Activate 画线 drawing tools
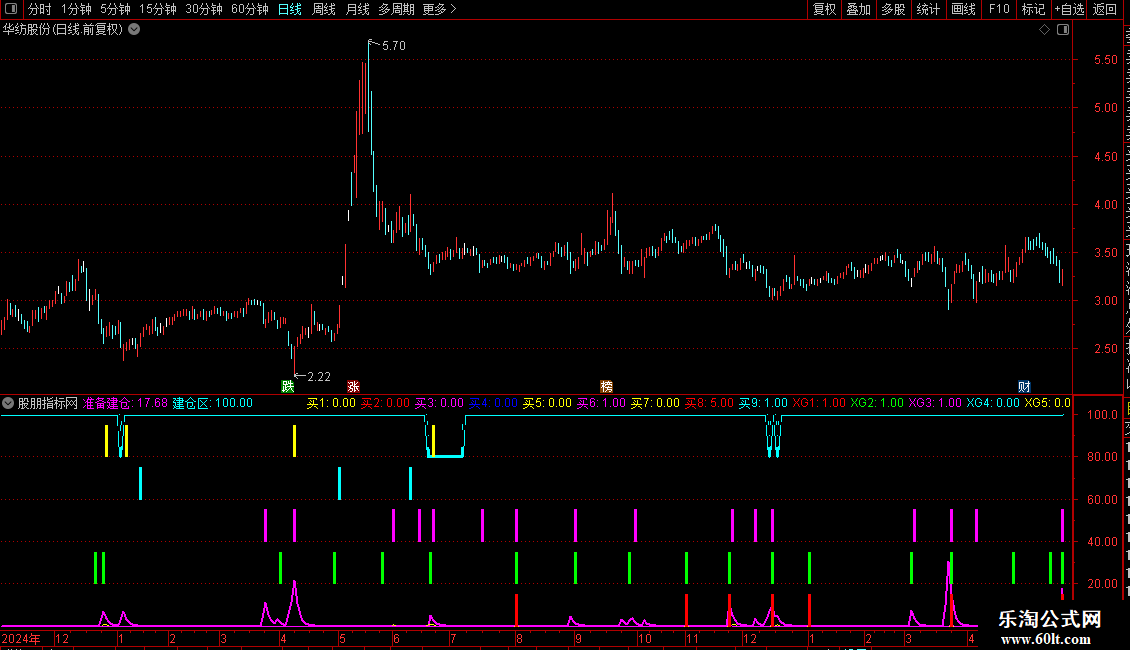Image resolution: width=1130 pixels, height=650 pixels. coord(963,9)
